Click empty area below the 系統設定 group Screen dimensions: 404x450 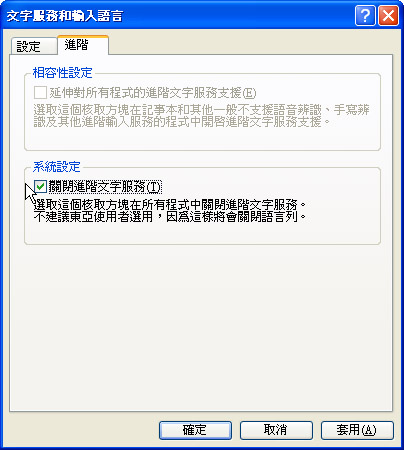point(201,327)
